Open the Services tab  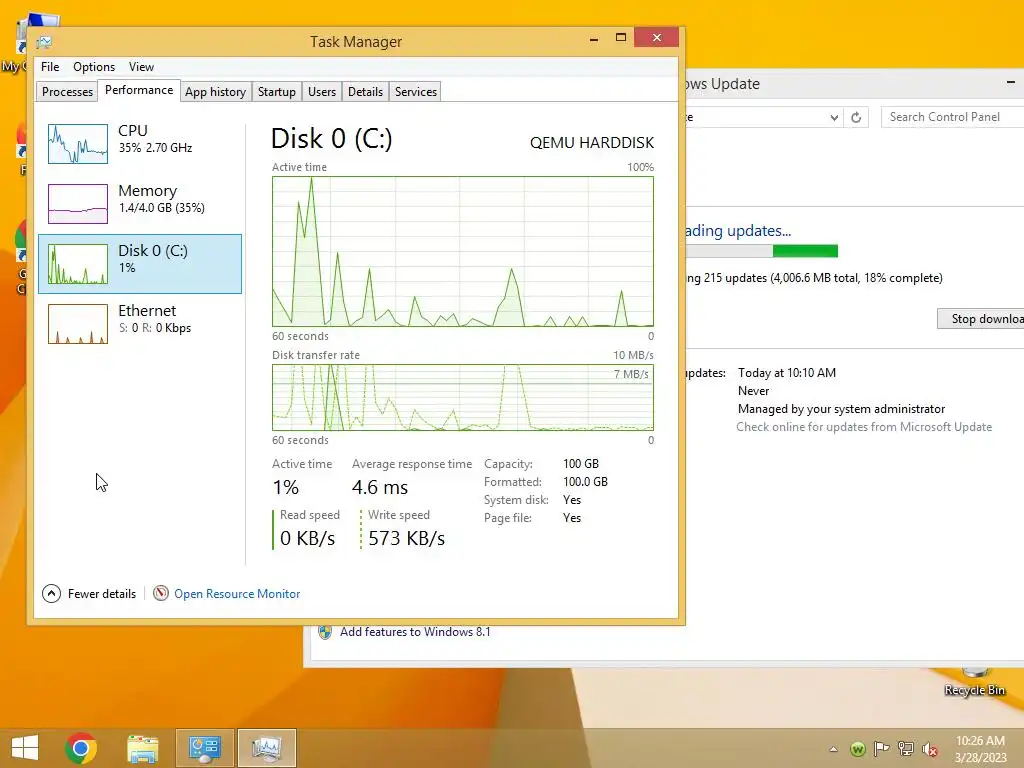point(416,91)
